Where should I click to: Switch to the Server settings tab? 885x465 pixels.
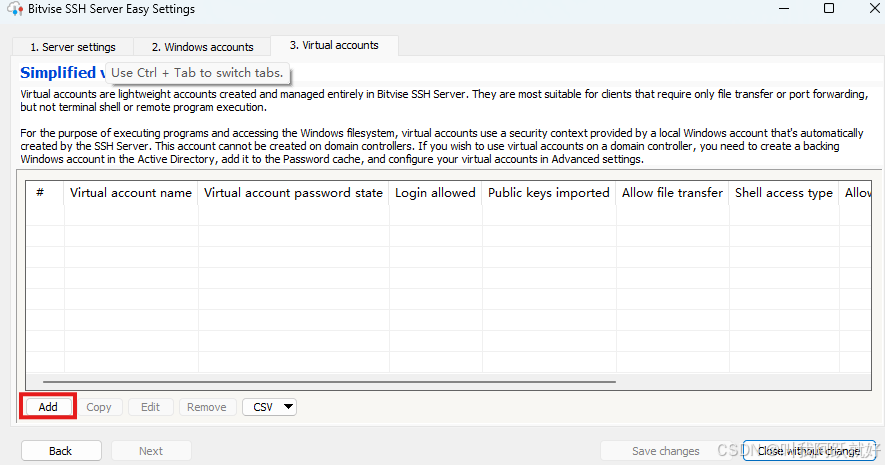pyautogui.click(x=72, y=47)
